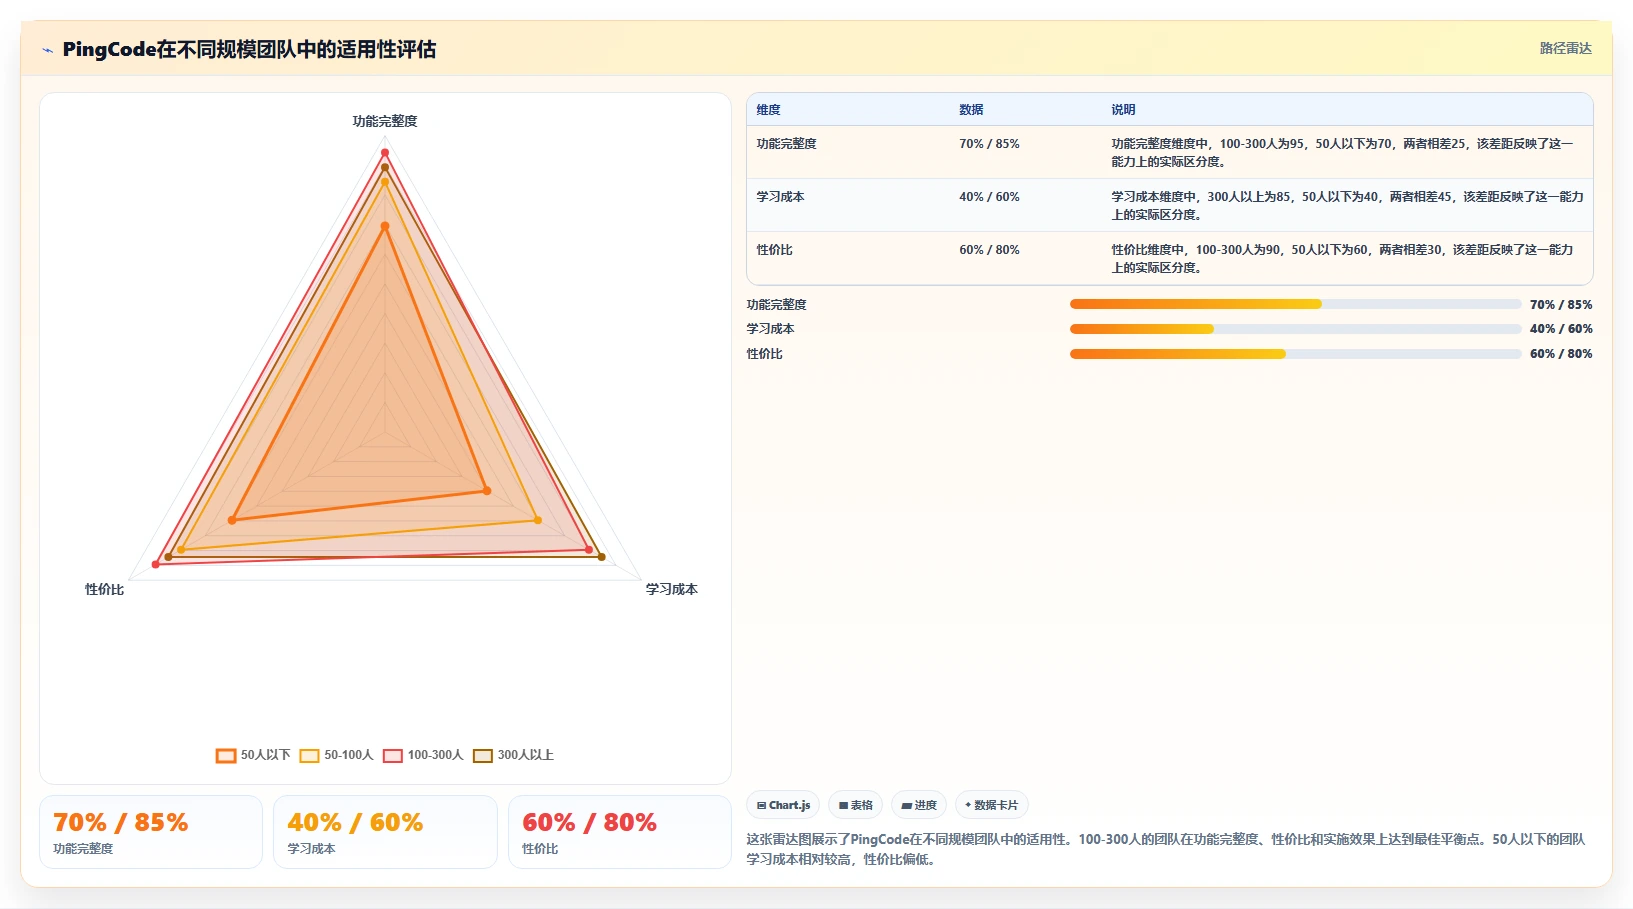Open the 70% / 85% 功能完整度 stat card
This screenshot has height=909, width=1633.
pyautogui.click(x=151, y=832)
